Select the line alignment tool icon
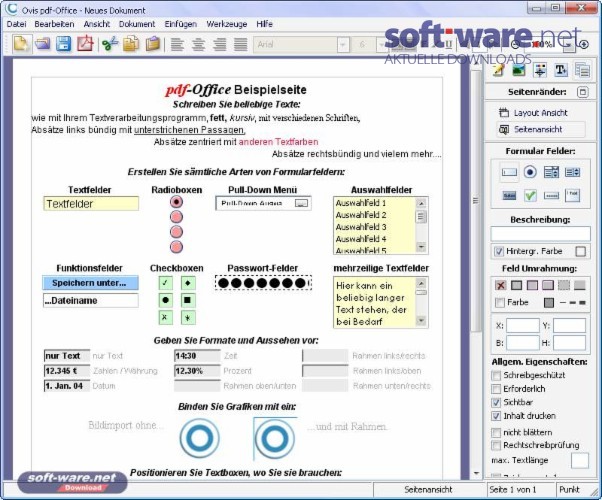 pos(540,70)
